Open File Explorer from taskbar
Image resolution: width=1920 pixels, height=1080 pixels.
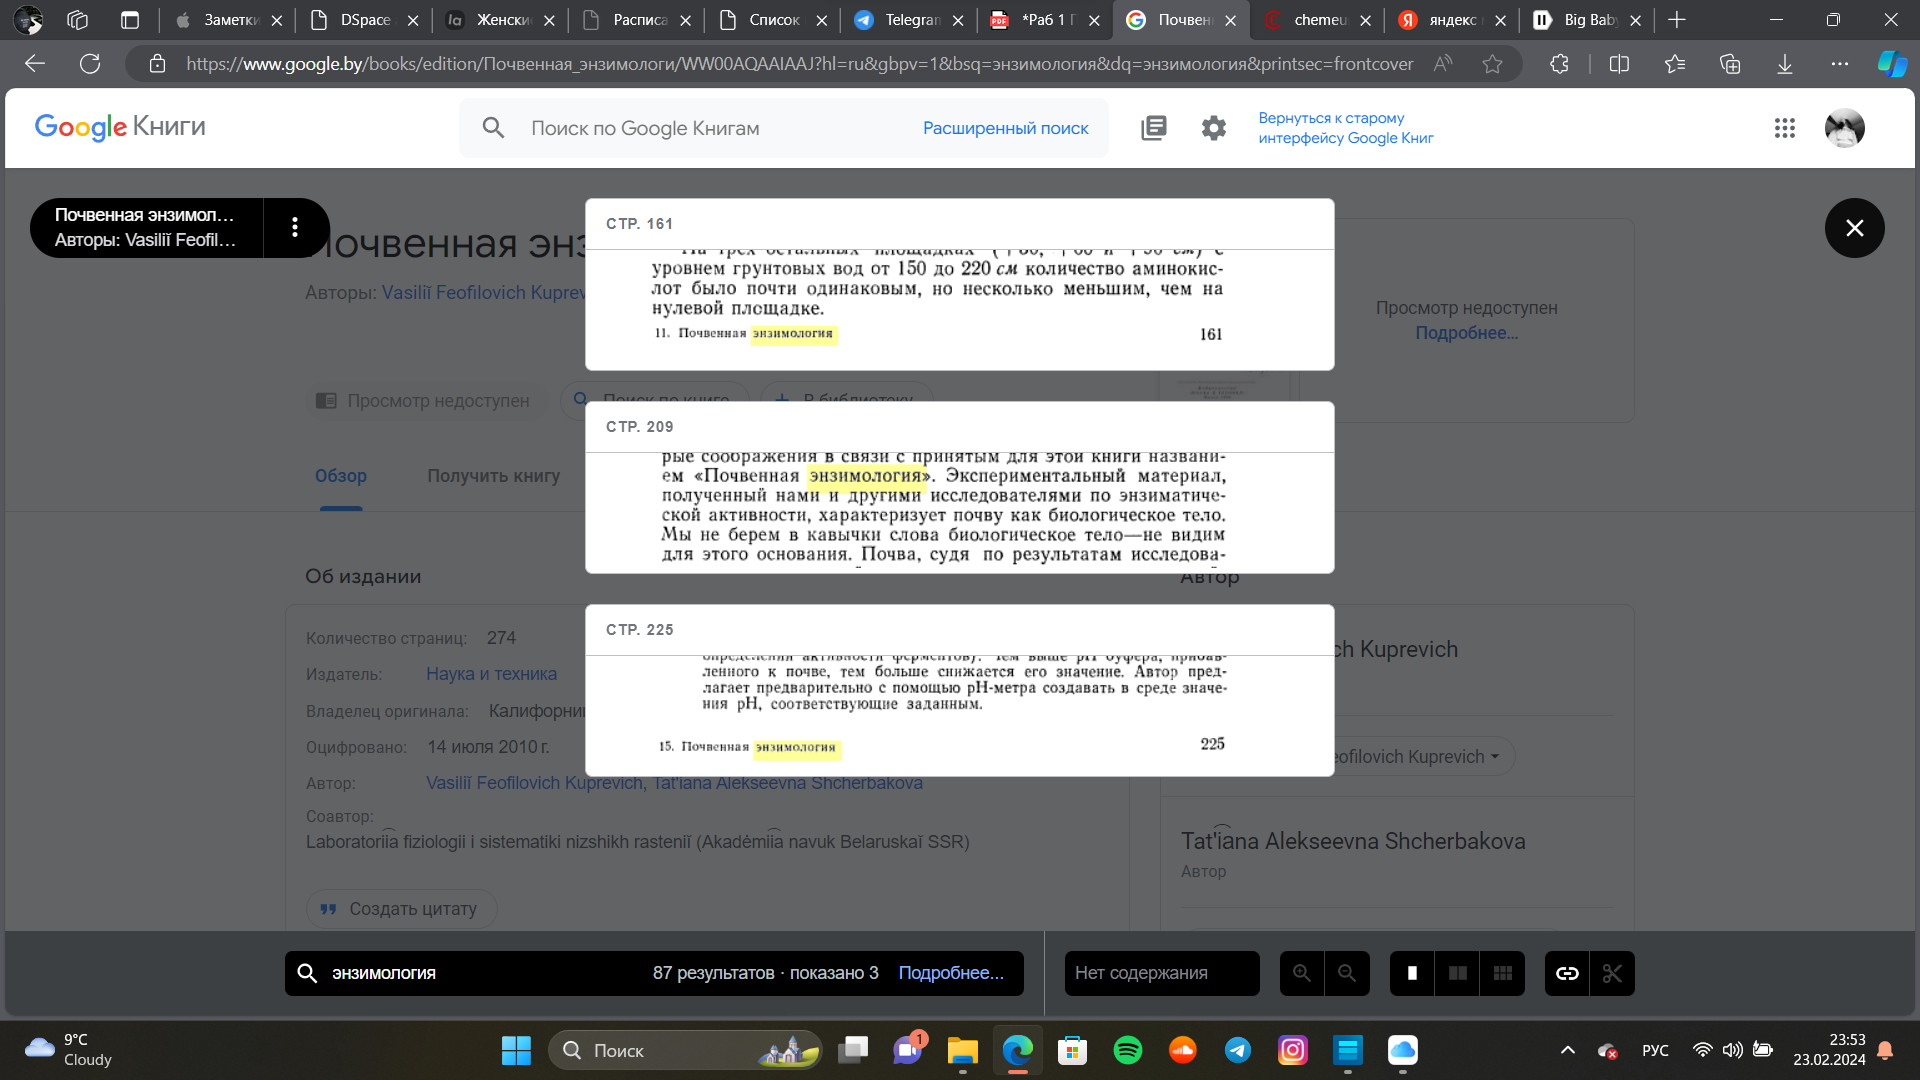coord(962,1050)
